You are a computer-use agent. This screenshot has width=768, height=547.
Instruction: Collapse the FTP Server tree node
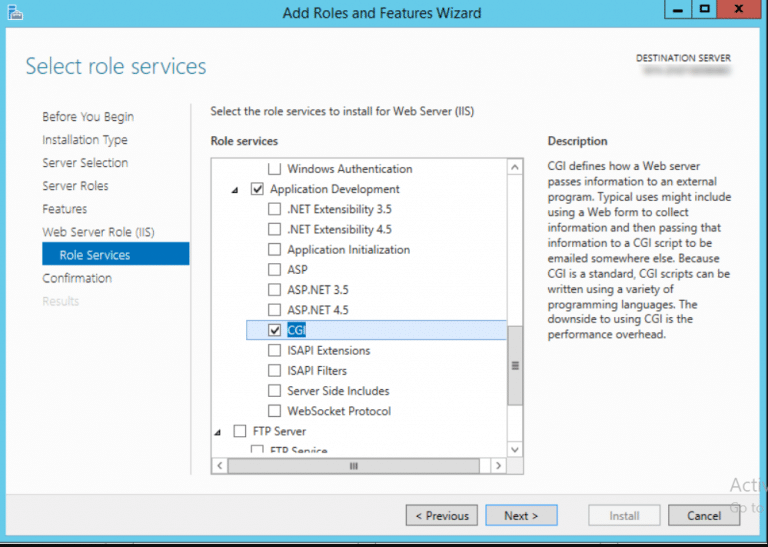click(218, 432)
